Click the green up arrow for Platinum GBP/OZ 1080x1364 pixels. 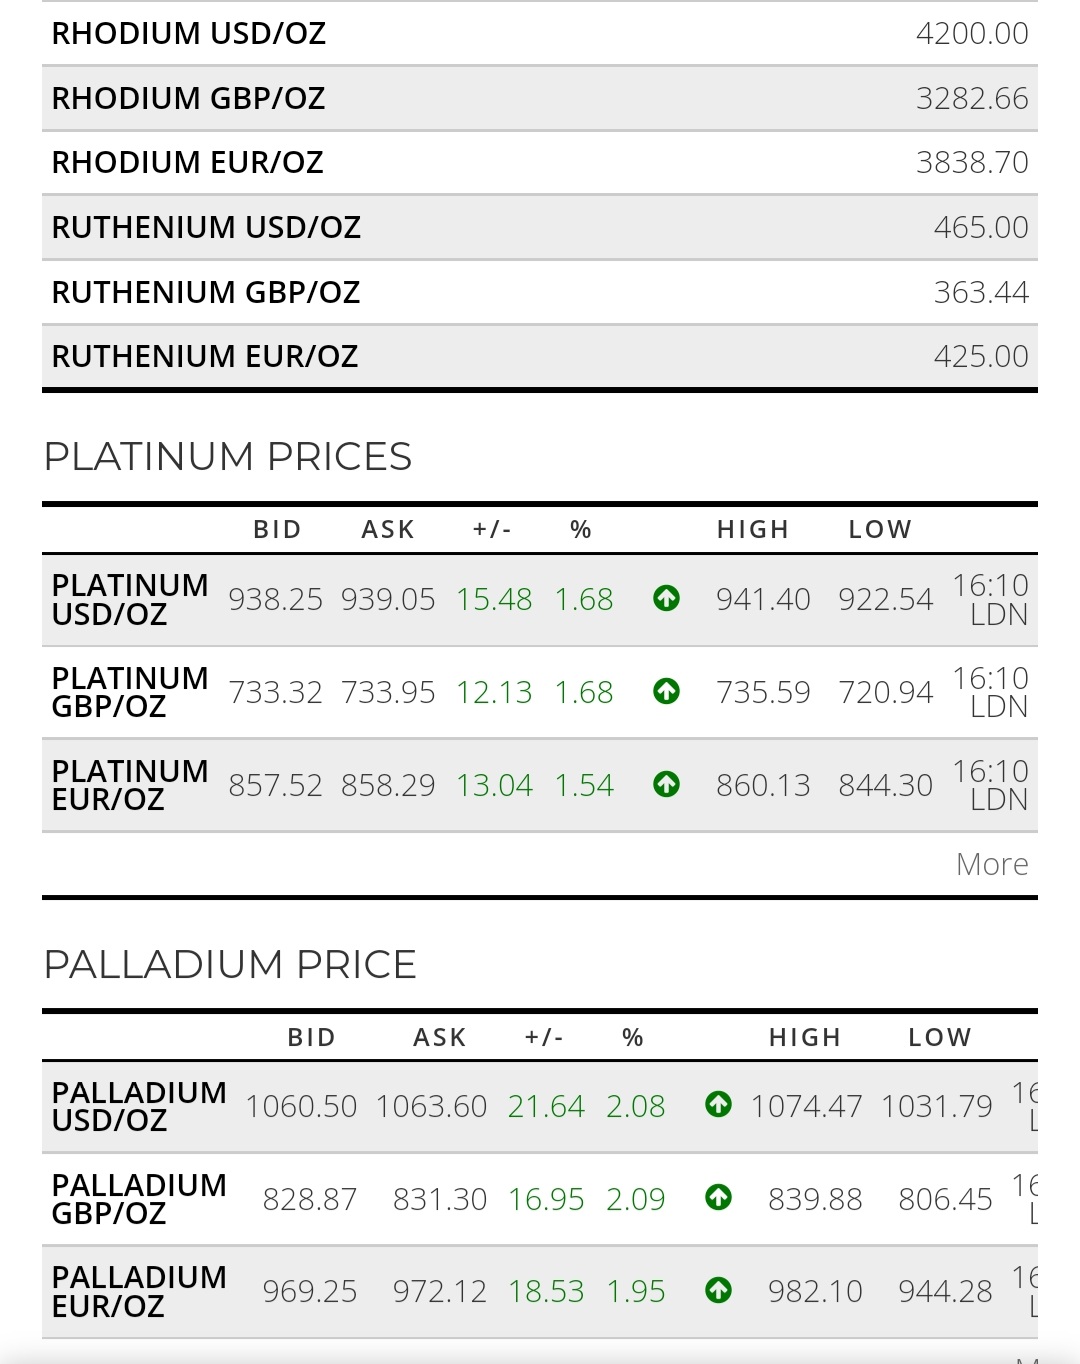pyautogui.click(x=666, y=691)
